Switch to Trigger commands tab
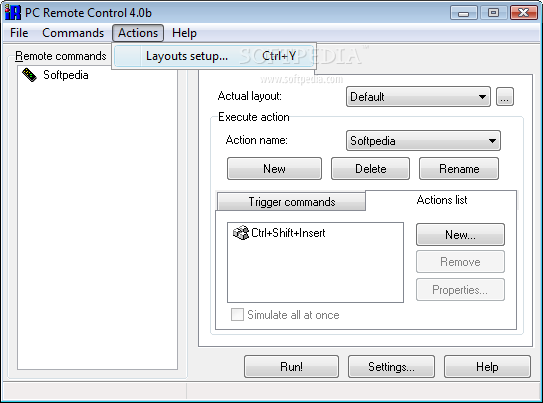The image size is (543, 403). click(291, 202)
